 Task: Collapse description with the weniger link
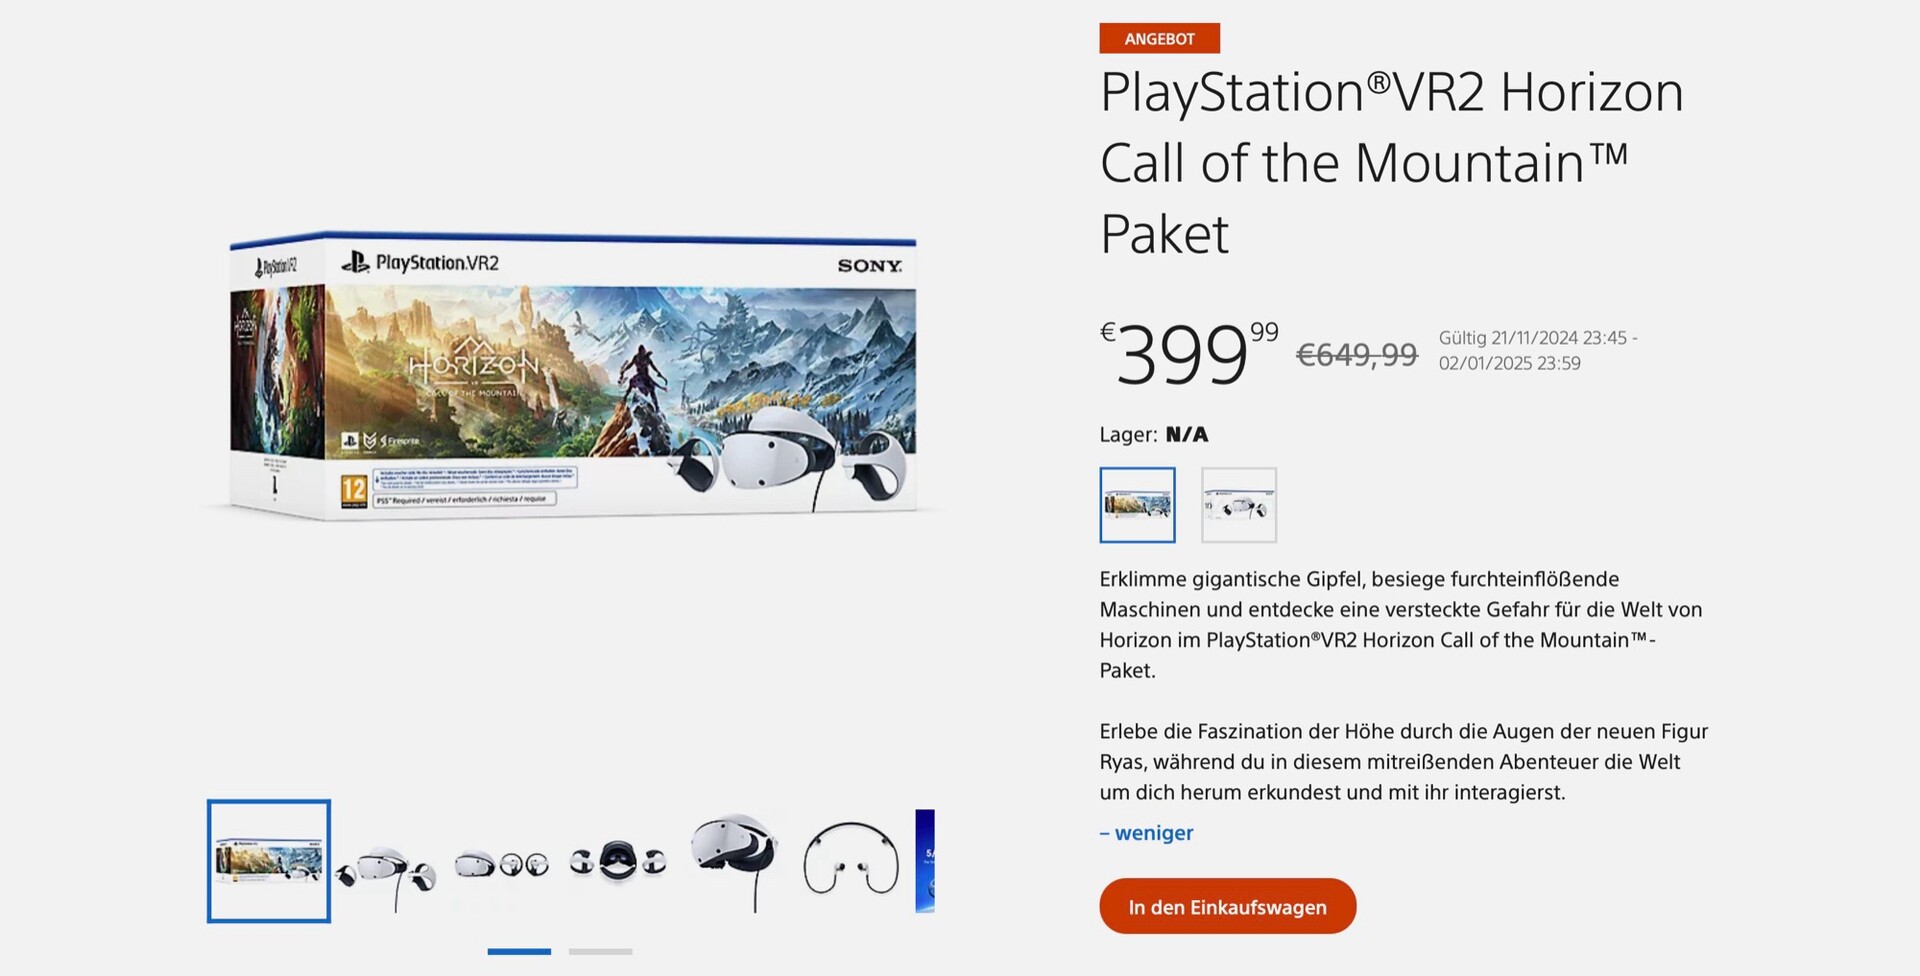point(1146,833)
